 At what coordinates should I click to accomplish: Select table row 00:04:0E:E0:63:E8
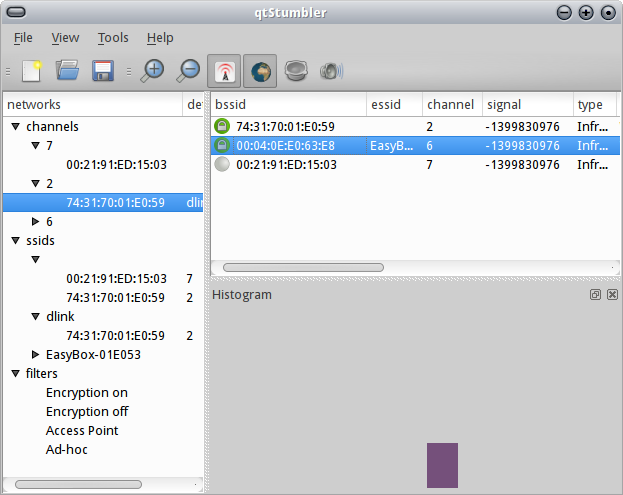(415, 145)
